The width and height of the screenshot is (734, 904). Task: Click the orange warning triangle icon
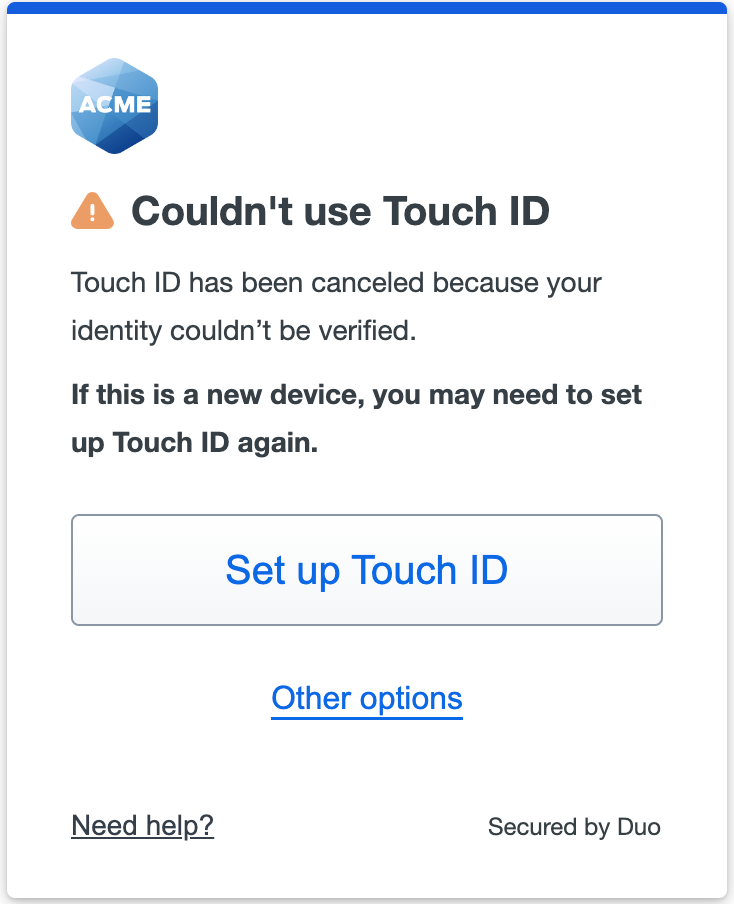point(92,211)
